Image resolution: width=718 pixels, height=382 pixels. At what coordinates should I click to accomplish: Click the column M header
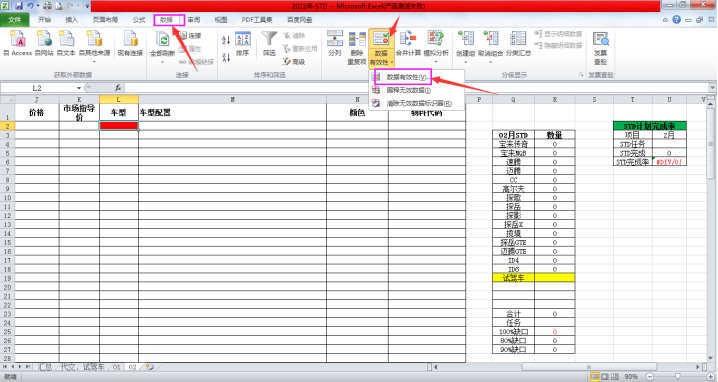233,99
